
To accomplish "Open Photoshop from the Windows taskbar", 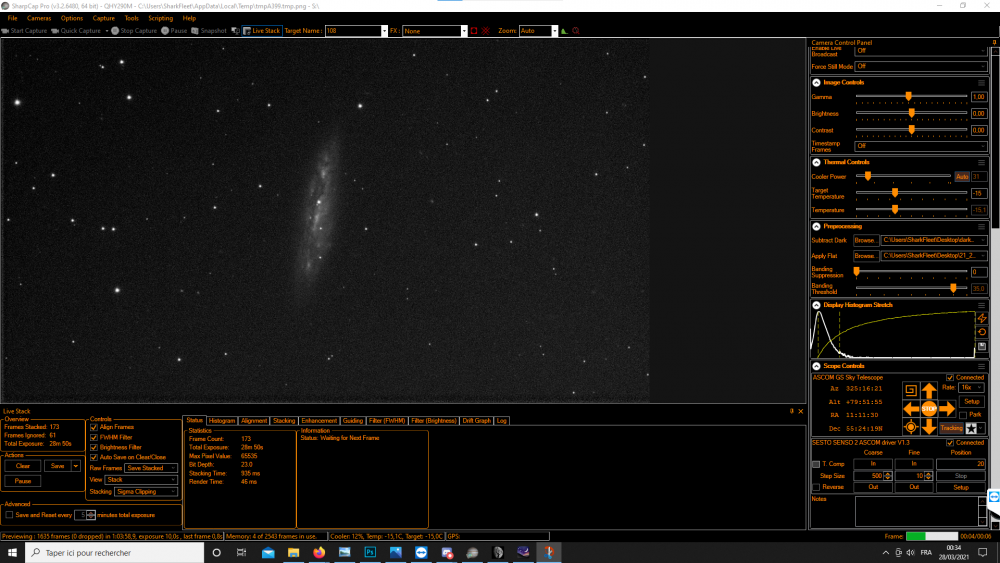I will tap(370, 552).
